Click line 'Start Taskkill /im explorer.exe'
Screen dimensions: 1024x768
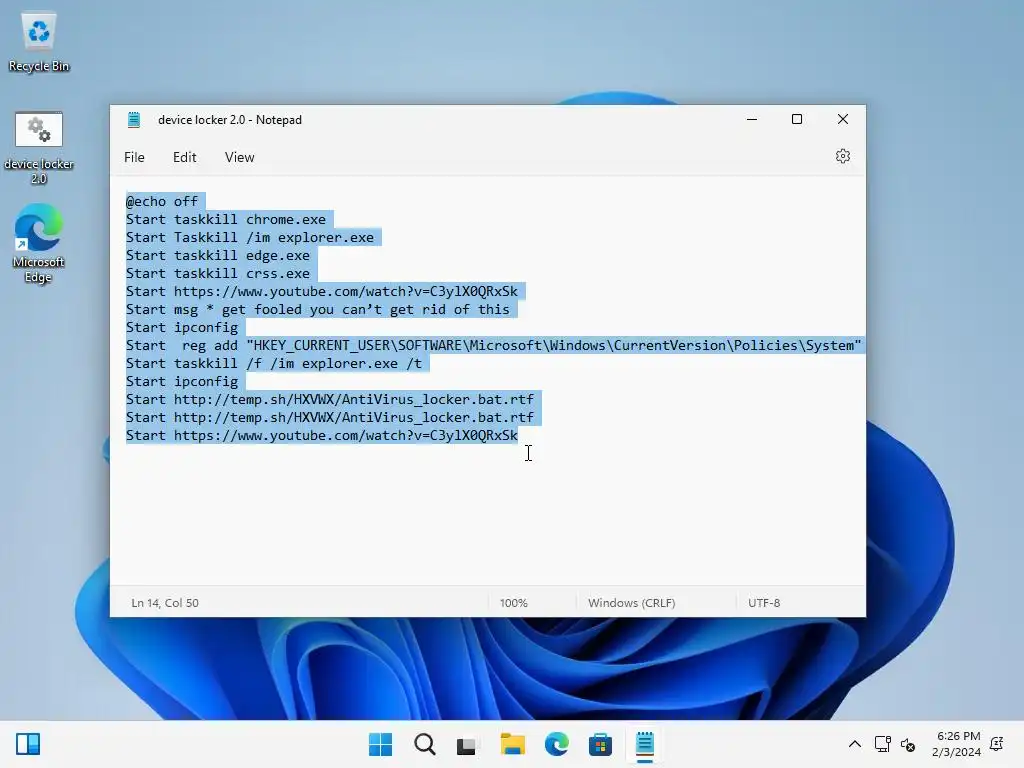pos(250,238)
